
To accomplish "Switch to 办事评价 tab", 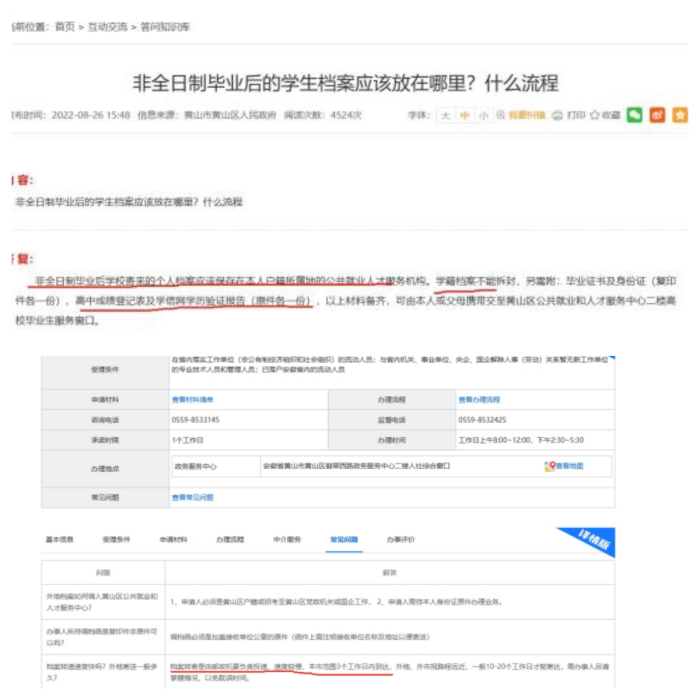I will click(x=401, y=539).
